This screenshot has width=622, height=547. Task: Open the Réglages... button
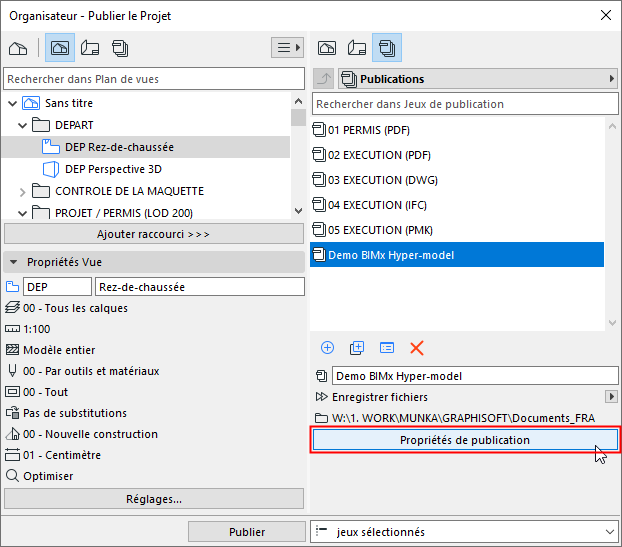point(154,499)
